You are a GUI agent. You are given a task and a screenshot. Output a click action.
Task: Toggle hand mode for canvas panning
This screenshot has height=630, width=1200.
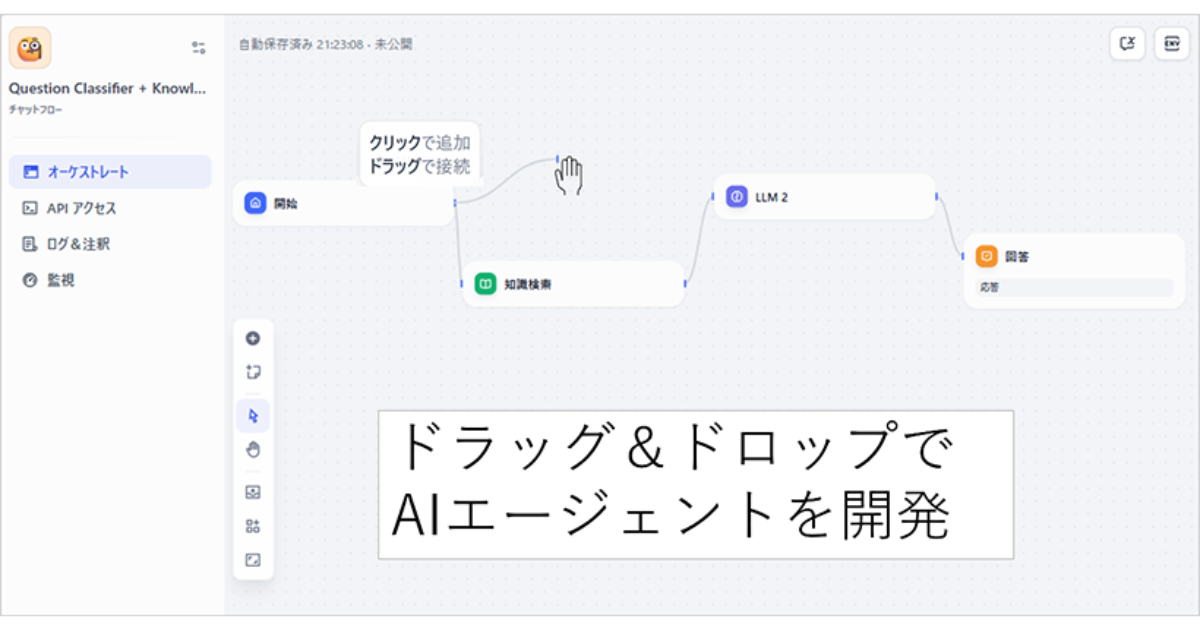[253, 449]
